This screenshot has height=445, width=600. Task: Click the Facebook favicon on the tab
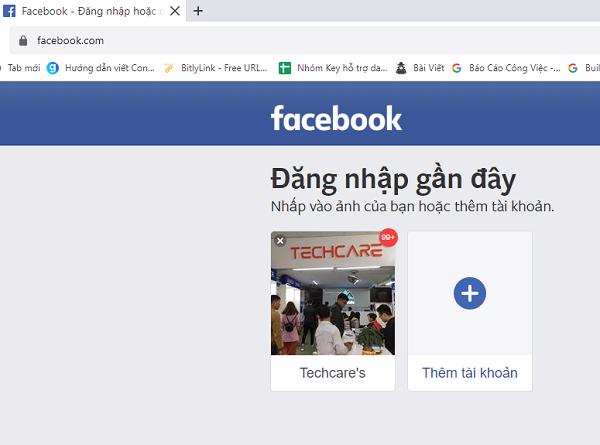[11, 11]
